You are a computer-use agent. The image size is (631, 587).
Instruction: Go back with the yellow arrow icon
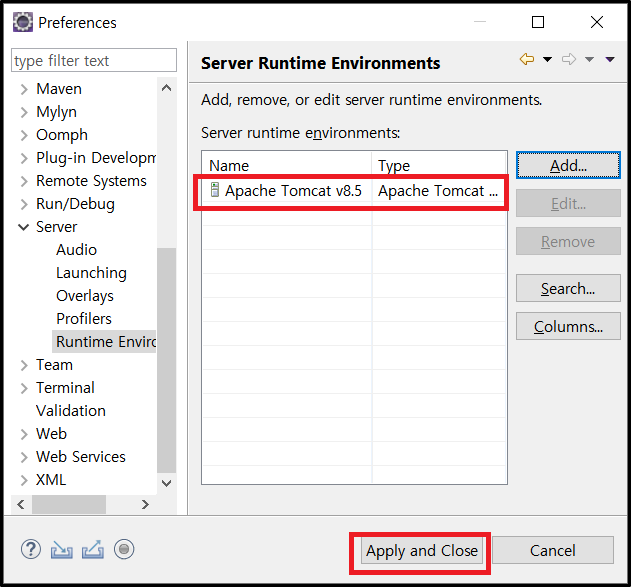tap(527, 59)
